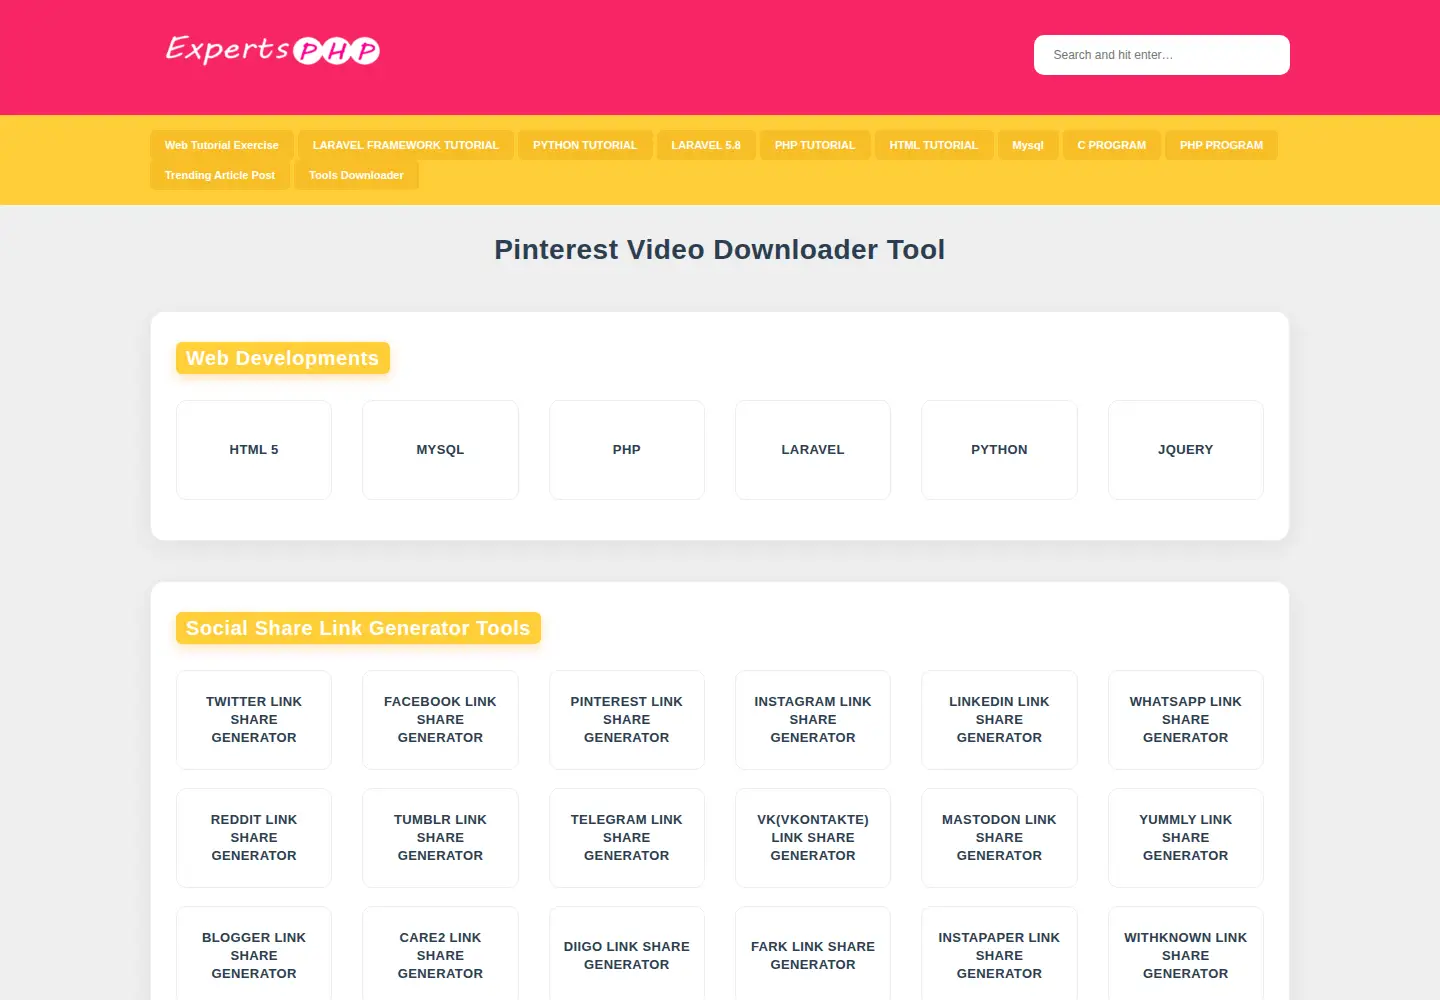Open Facebook Link Share Generator
The width and height of the screenshot is (1440, 1000).
pyautogui.click(x=440, y=720)
